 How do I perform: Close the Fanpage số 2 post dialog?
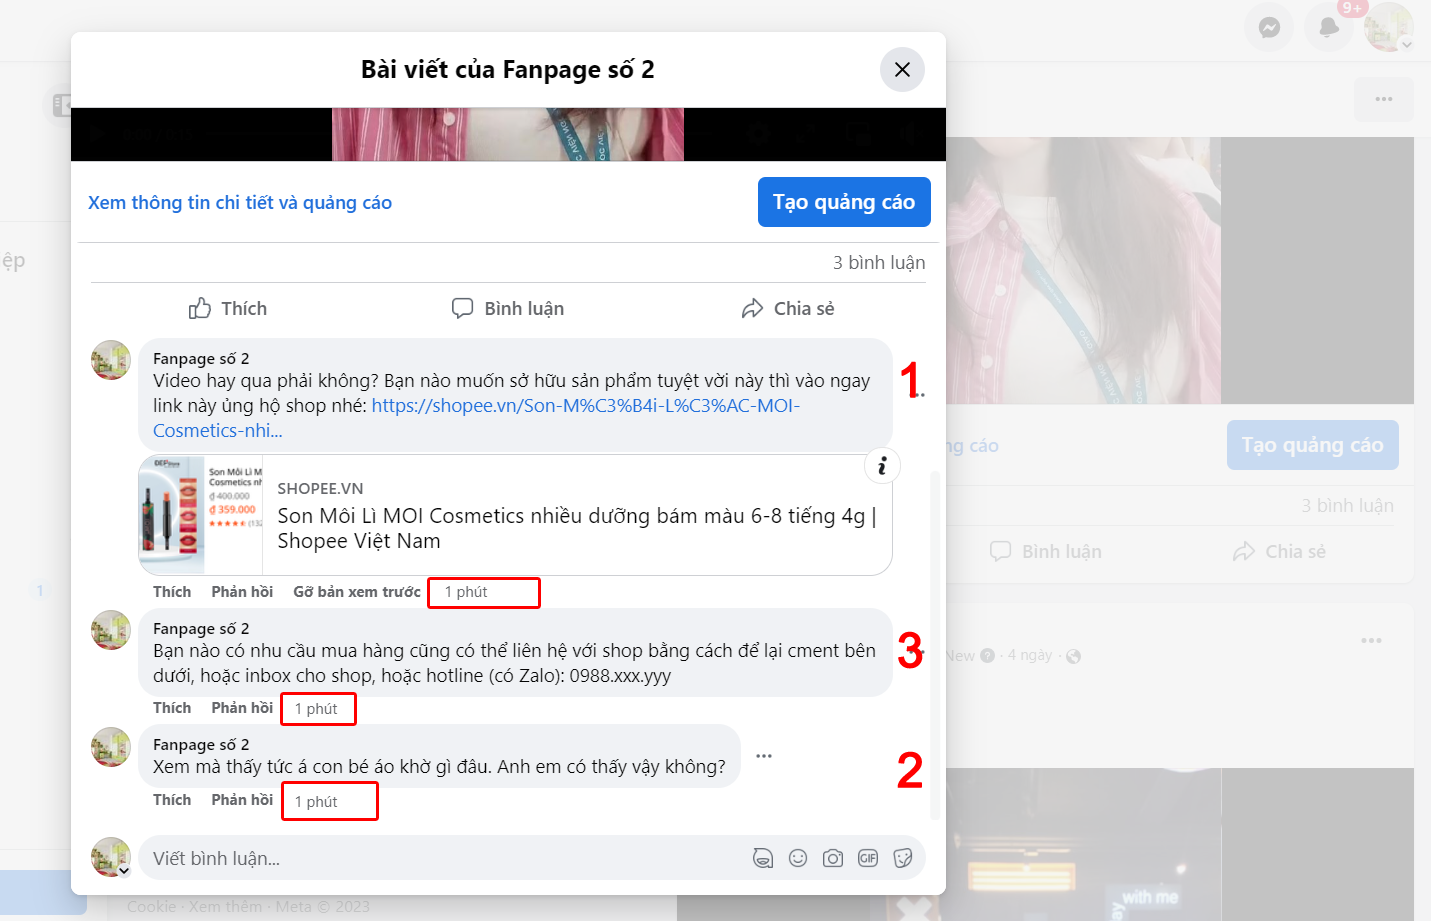coord(902,70)
